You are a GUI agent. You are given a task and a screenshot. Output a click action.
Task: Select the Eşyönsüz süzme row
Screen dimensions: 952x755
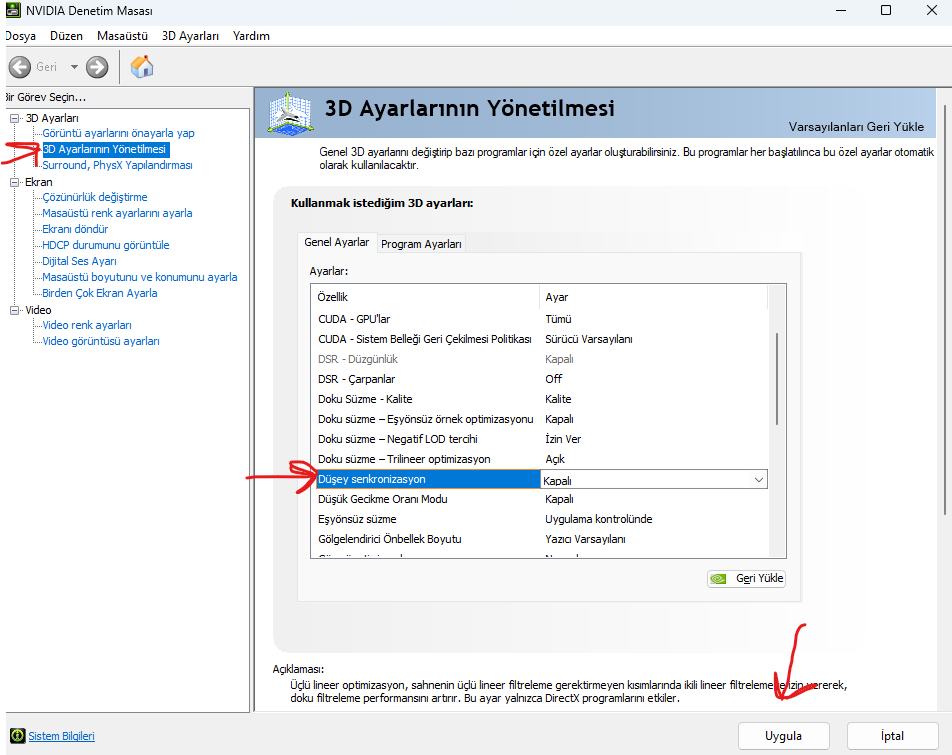540,520
